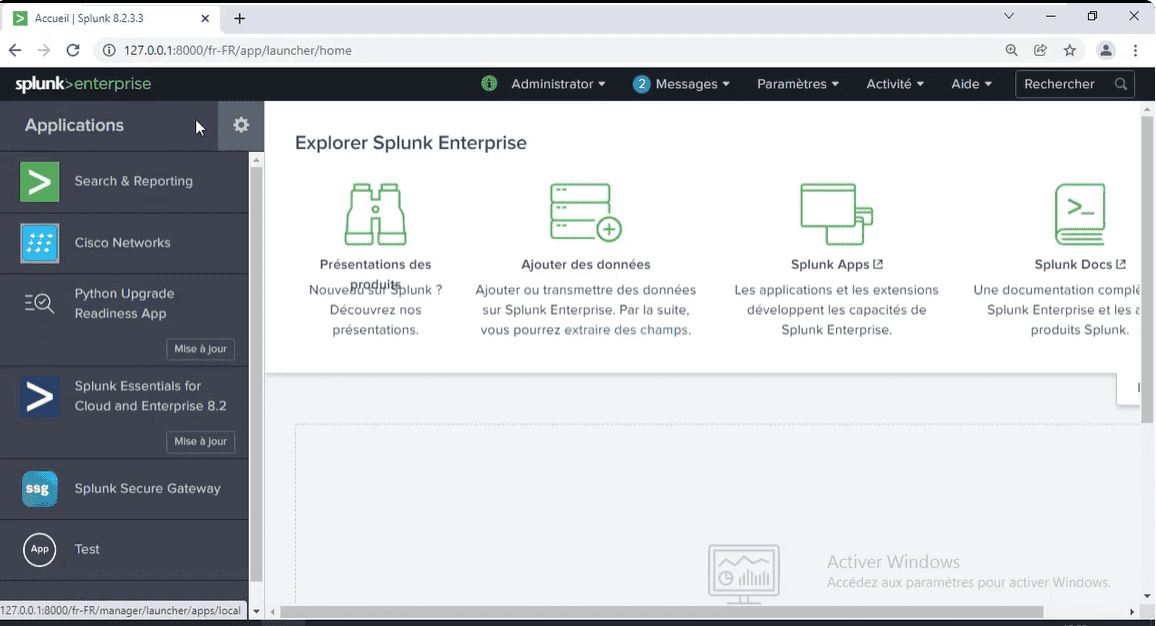This screenshot has width=1156, height=626.
Task: Open Cisco Networks app entry
Action: point(125,243)
